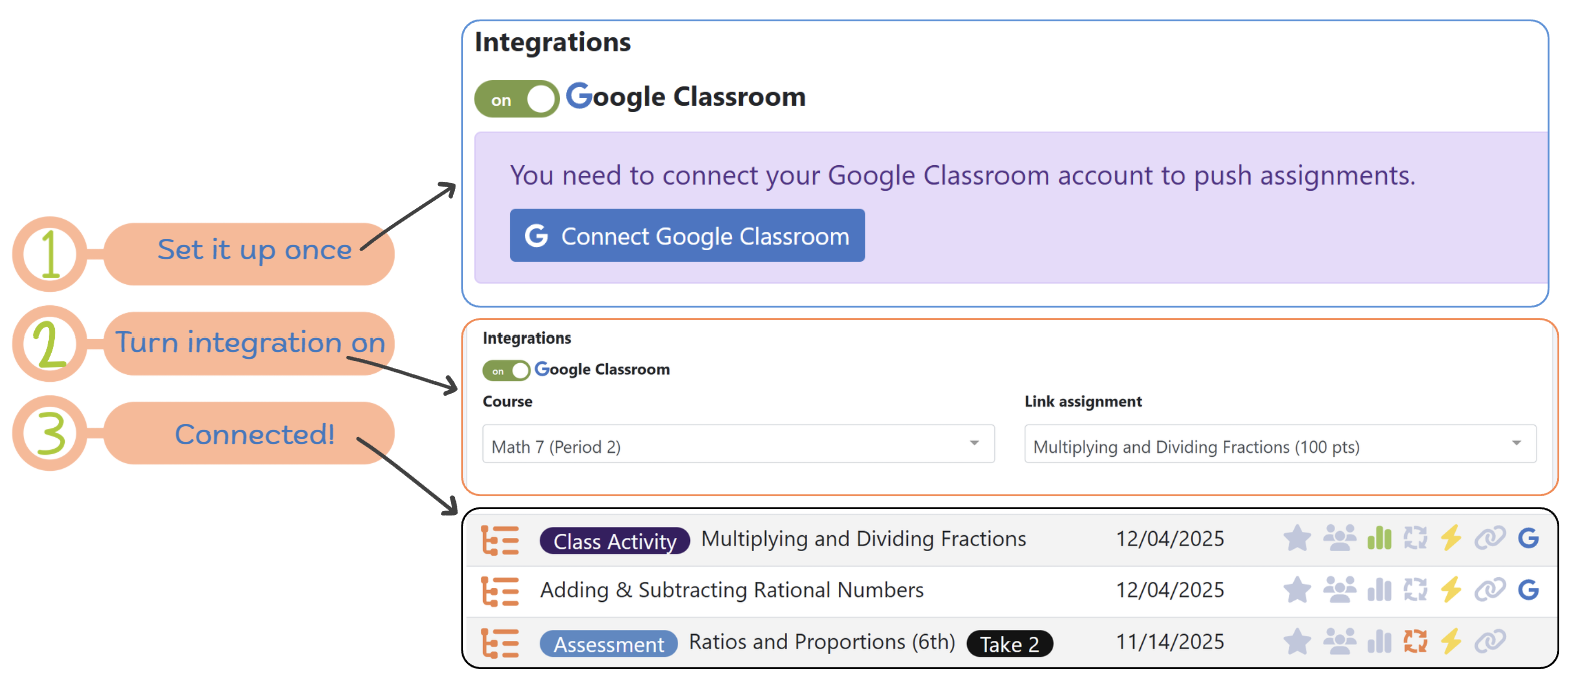Expand the Link assignment dropdown

click(x=1279, y=444)
